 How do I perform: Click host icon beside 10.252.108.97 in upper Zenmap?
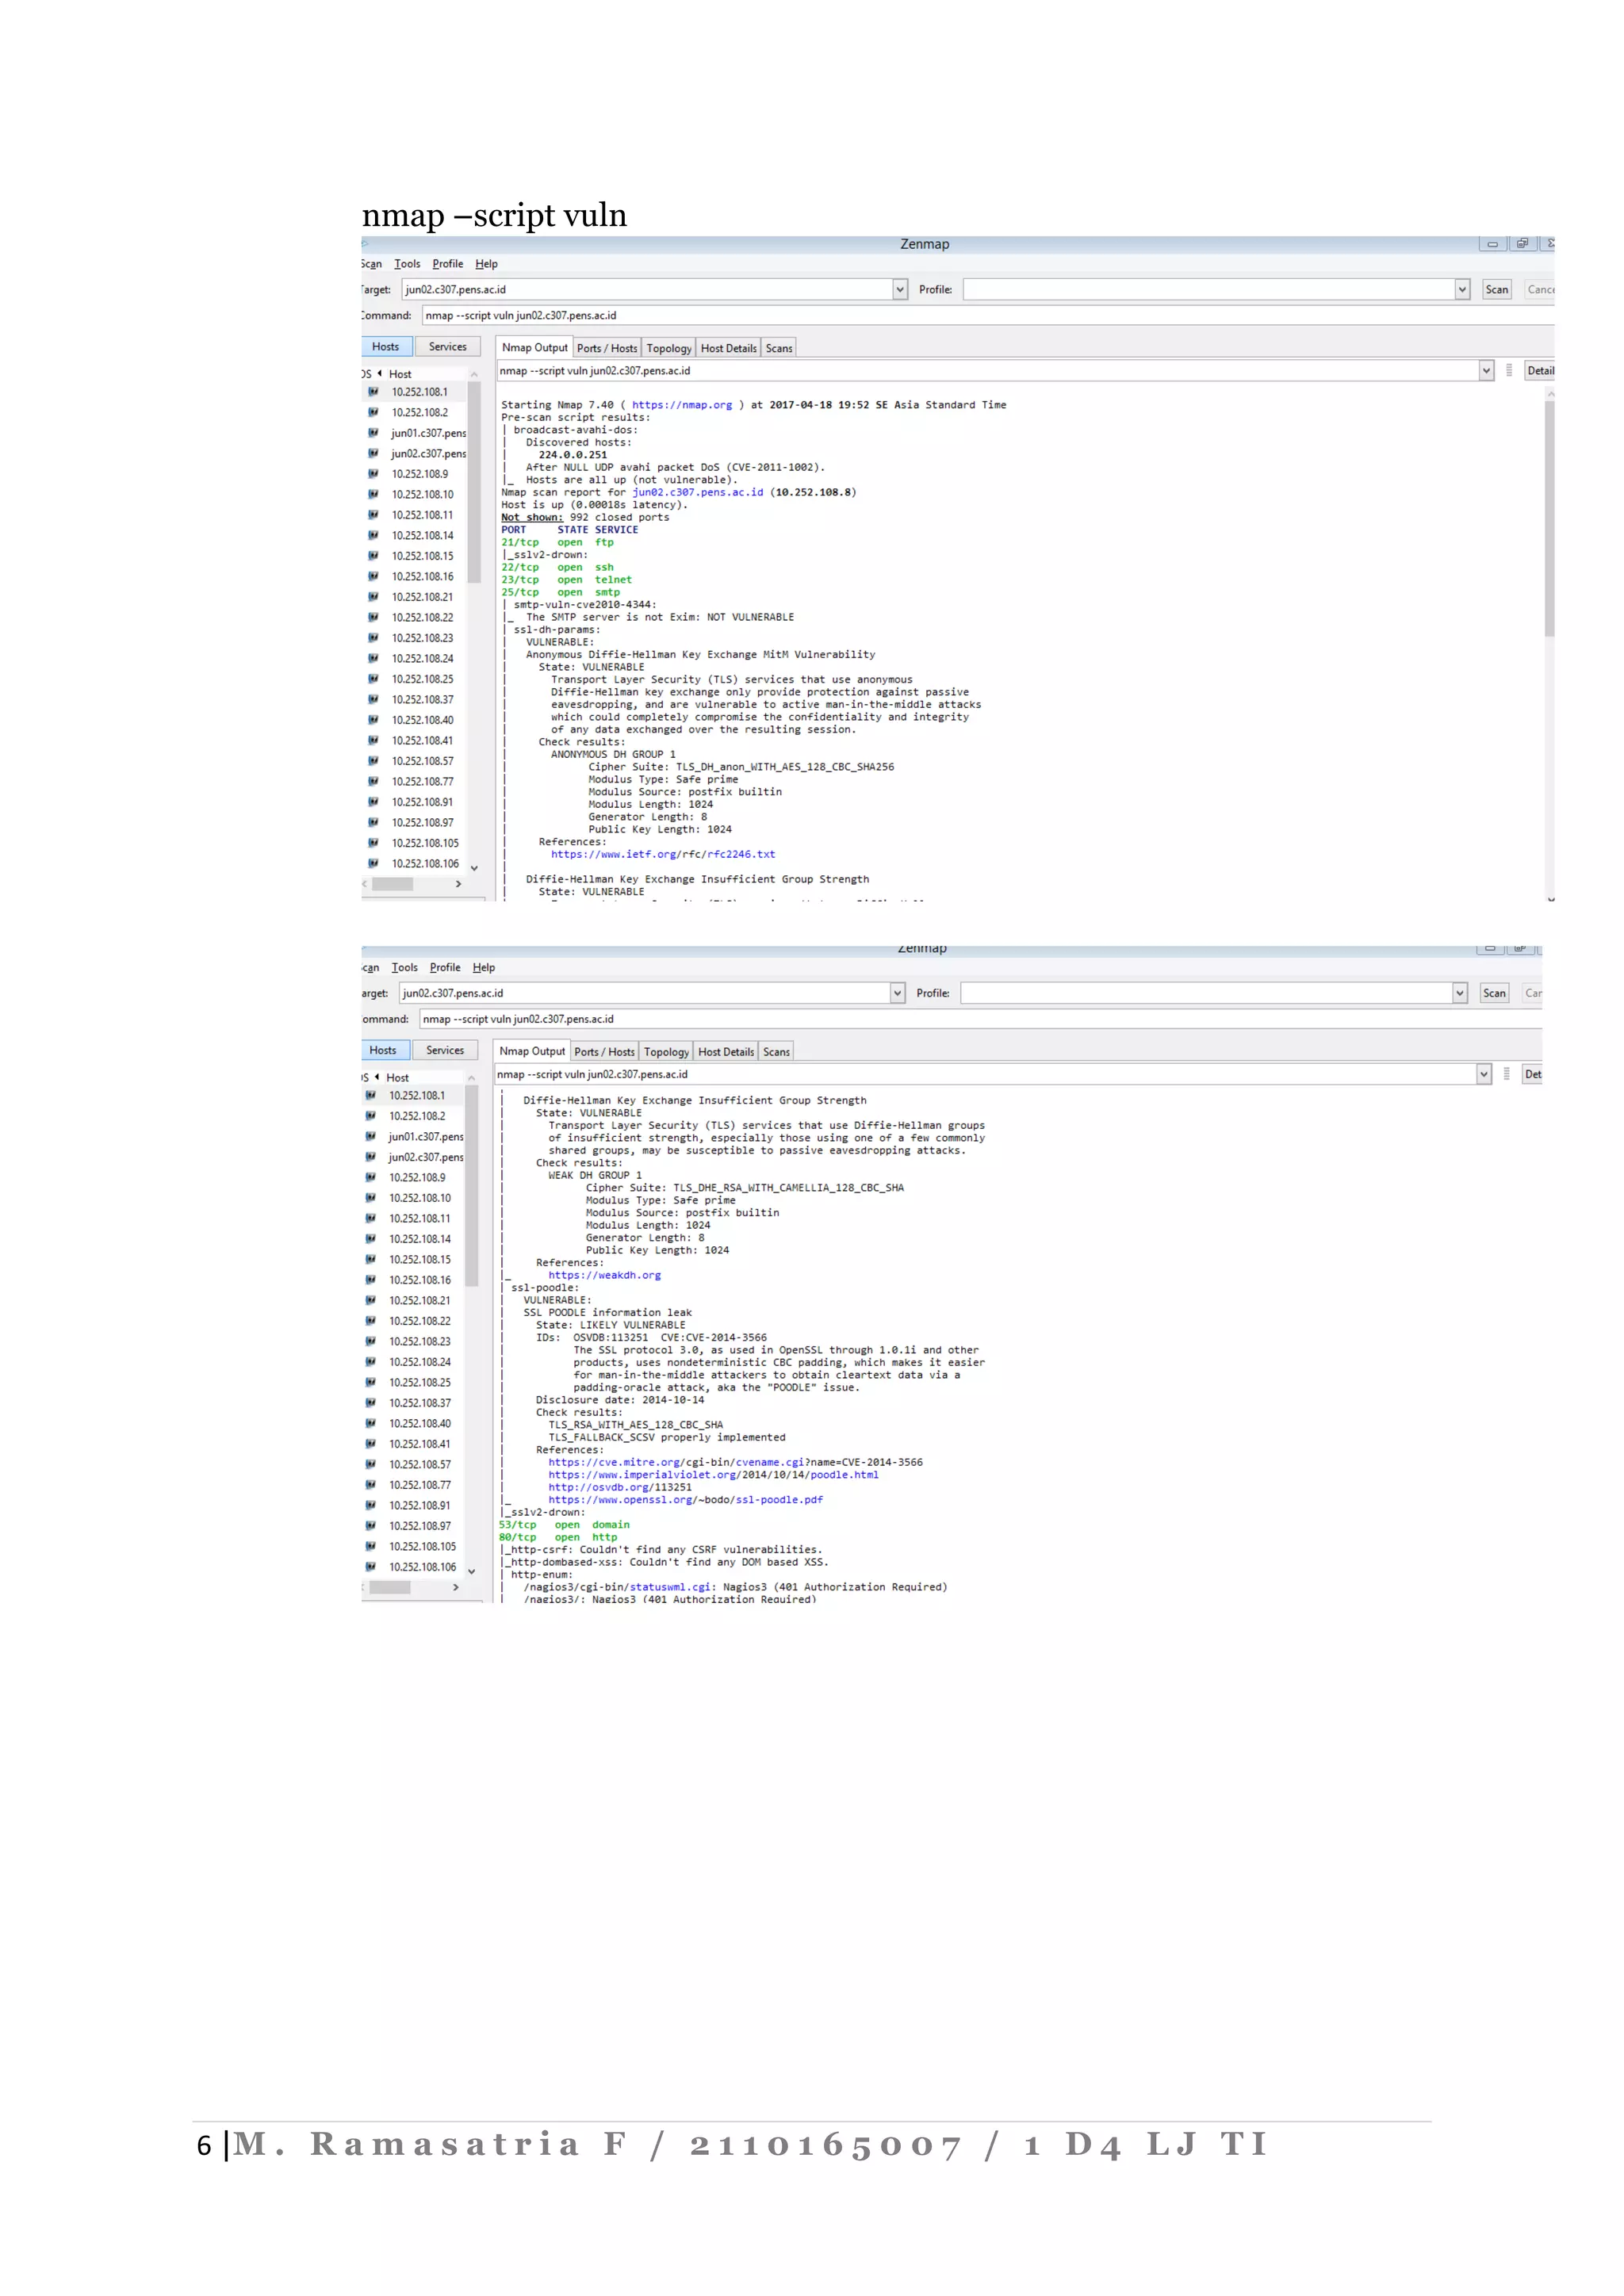pos(373,822)
